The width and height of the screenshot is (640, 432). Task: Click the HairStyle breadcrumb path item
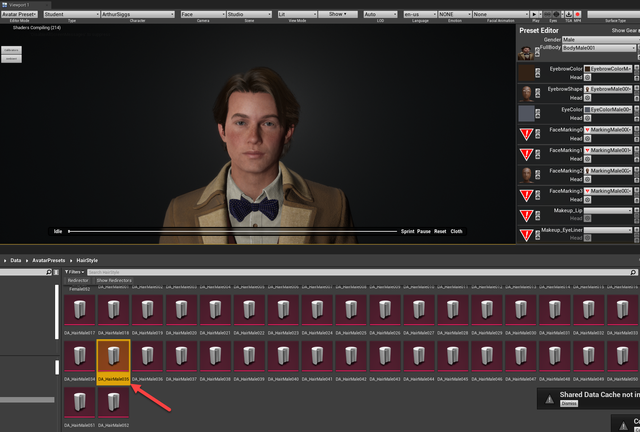(x=87, y=261)
